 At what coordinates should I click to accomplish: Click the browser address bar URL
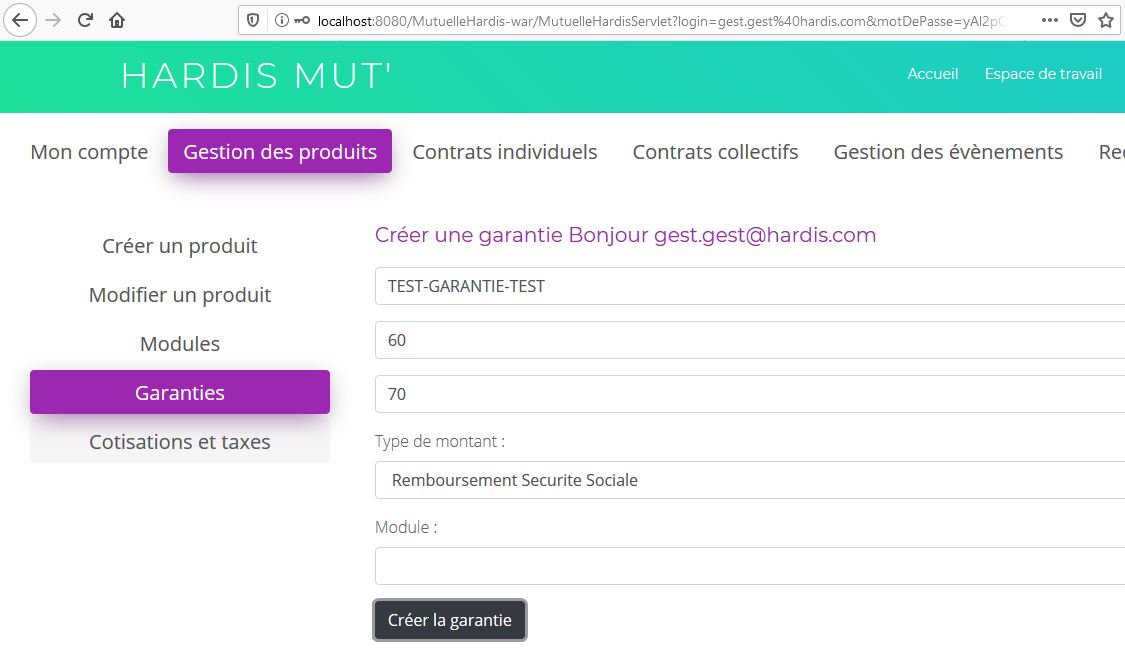tap(660, 20)
